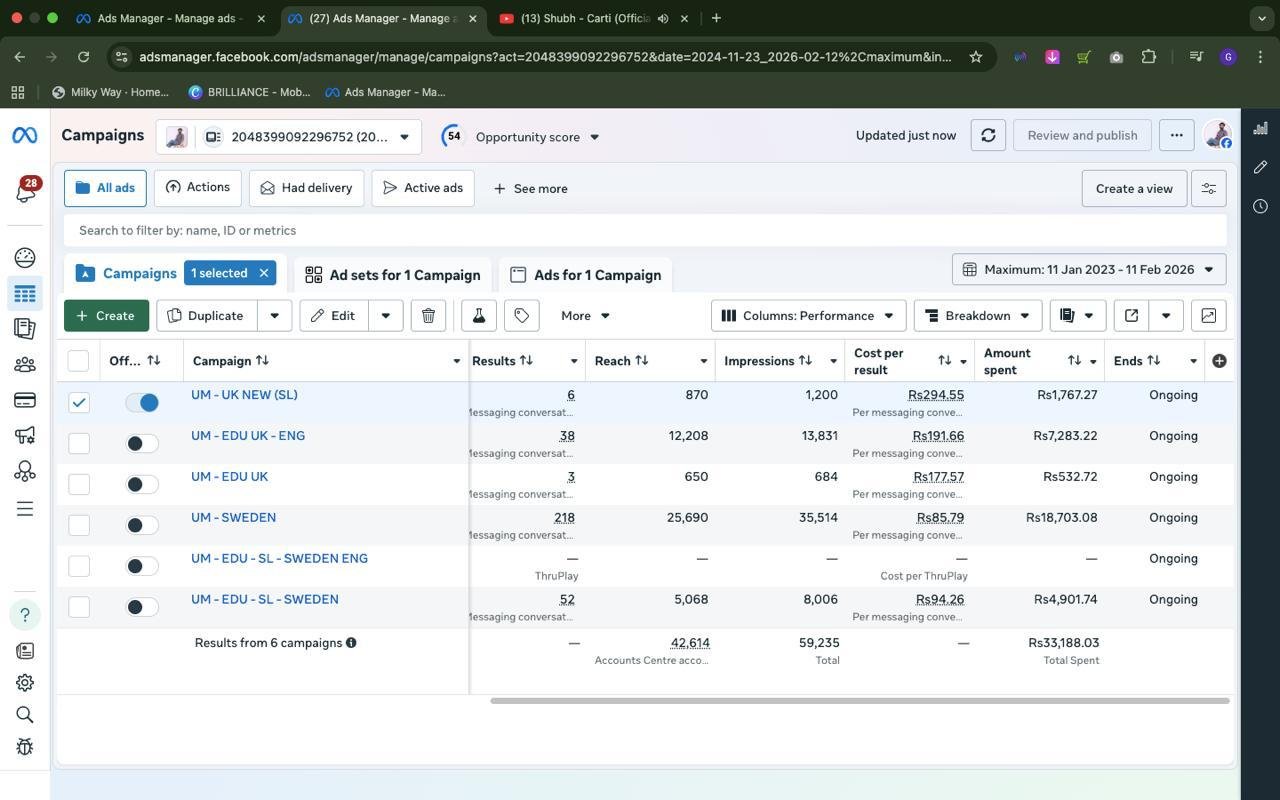Open Duplicate options dropdown arrow

[274, 316]
